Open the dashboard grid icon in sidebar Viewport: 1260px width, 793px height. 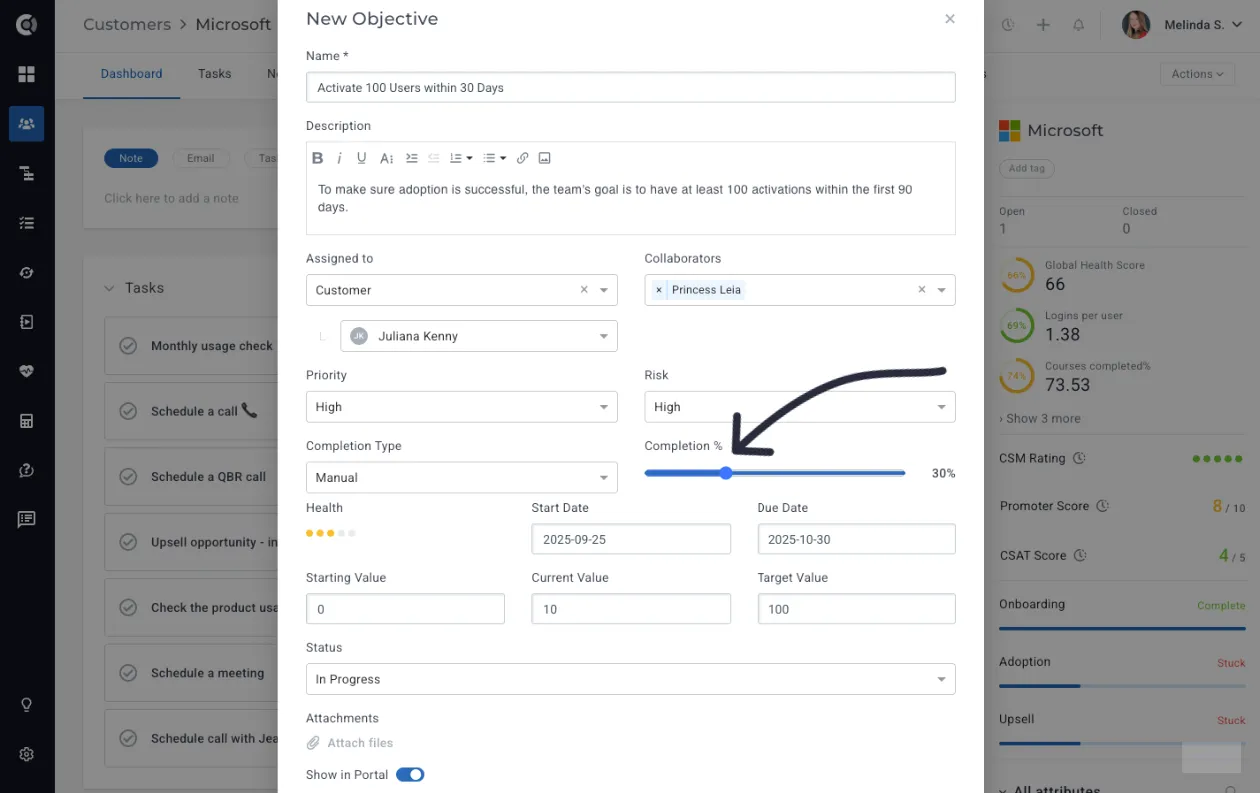(x=27, y=74)
